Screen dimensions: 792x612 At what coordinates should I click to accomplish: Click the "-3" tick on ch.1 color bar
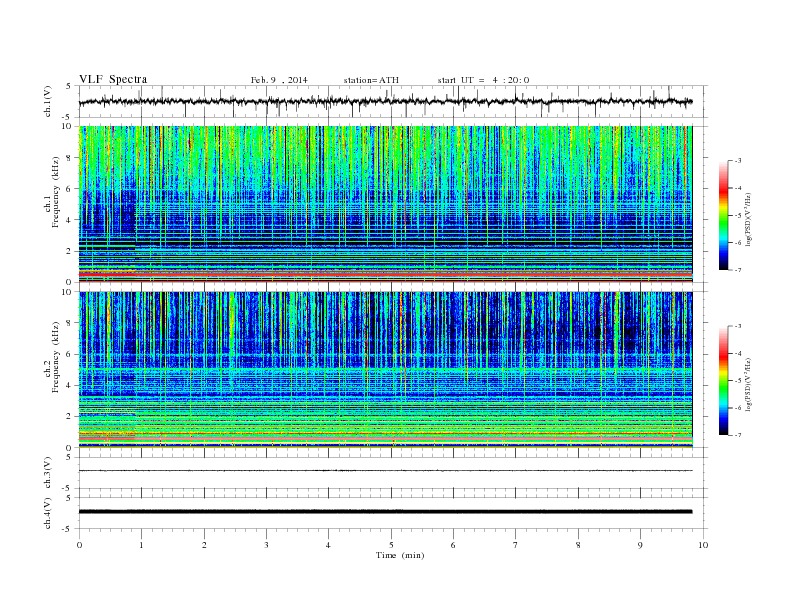(738, 161)
